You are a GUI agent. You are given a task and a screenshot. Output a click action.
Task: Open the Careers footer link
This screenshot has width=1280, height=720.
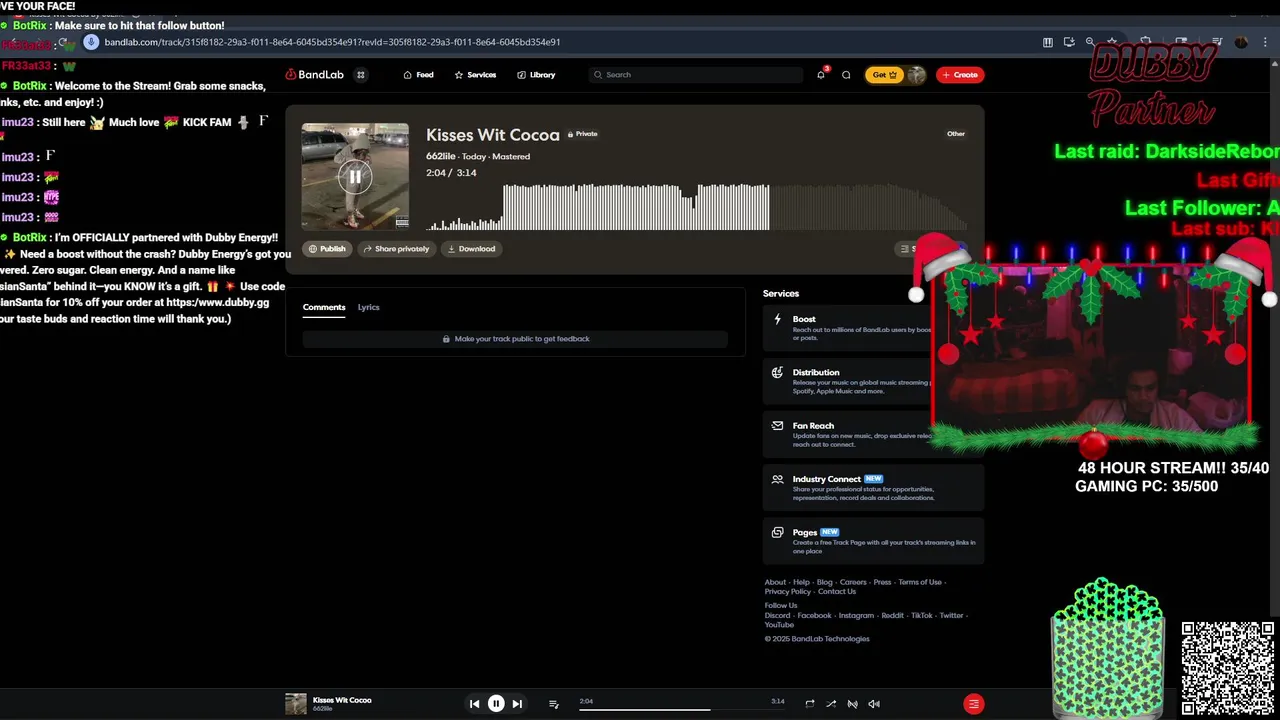(853, 582)
